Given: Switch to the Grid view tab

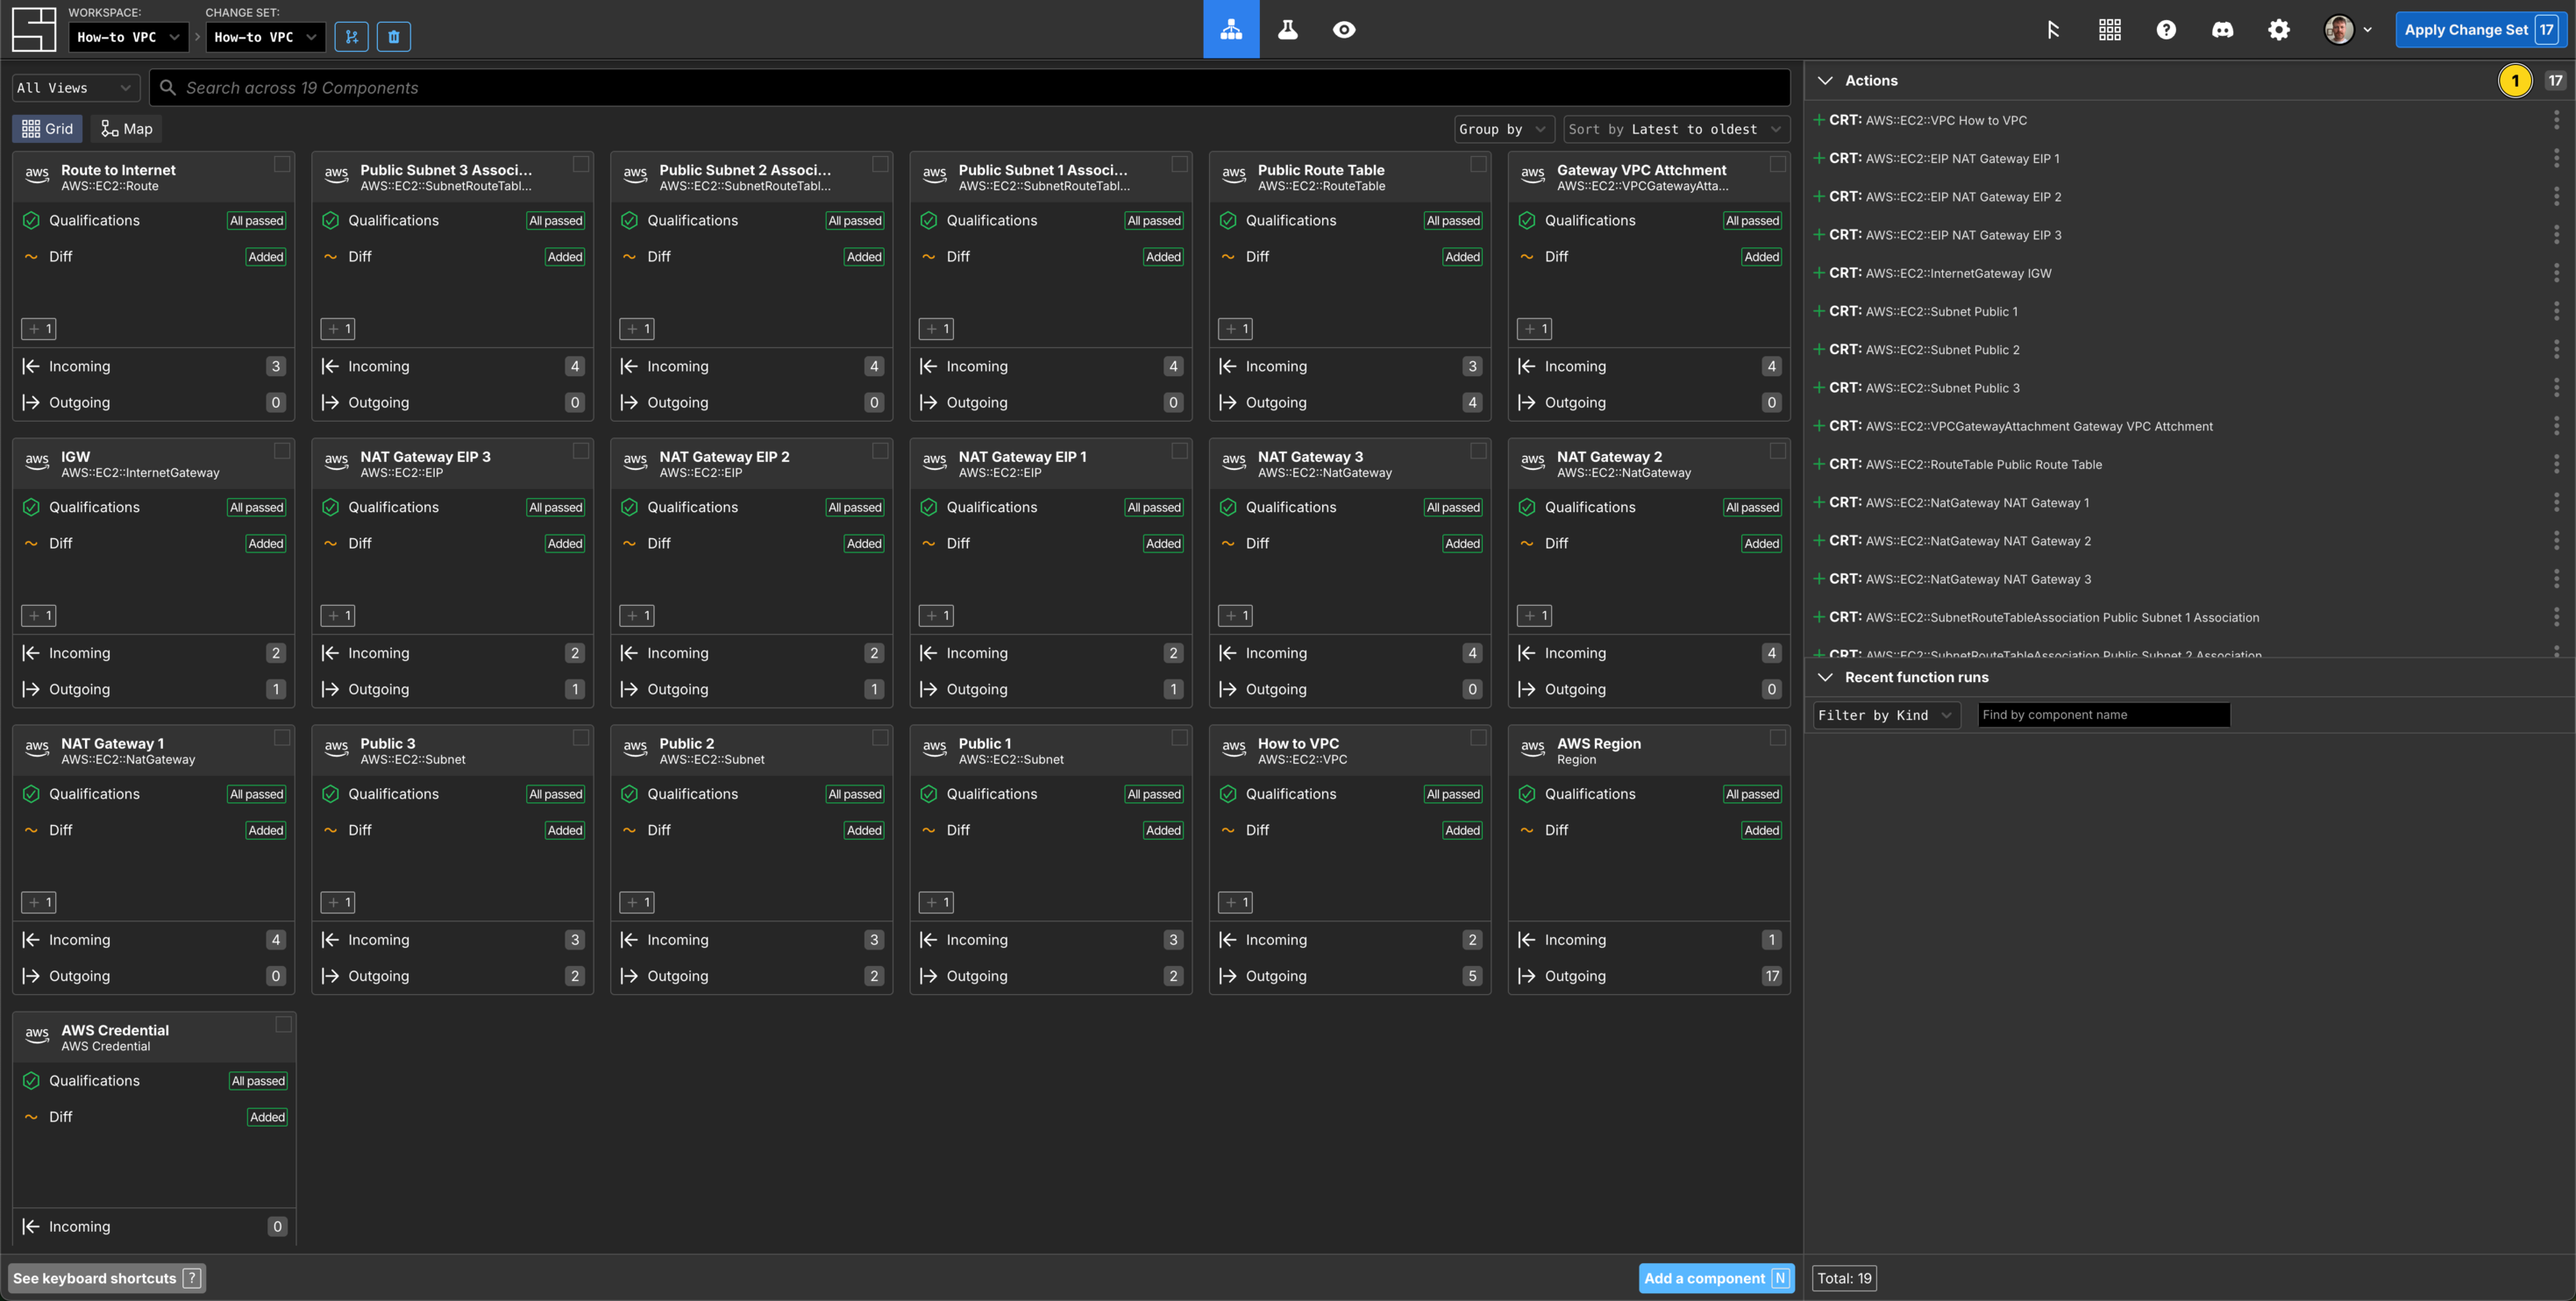Looking at the screenshot, I should coord(47,129).
